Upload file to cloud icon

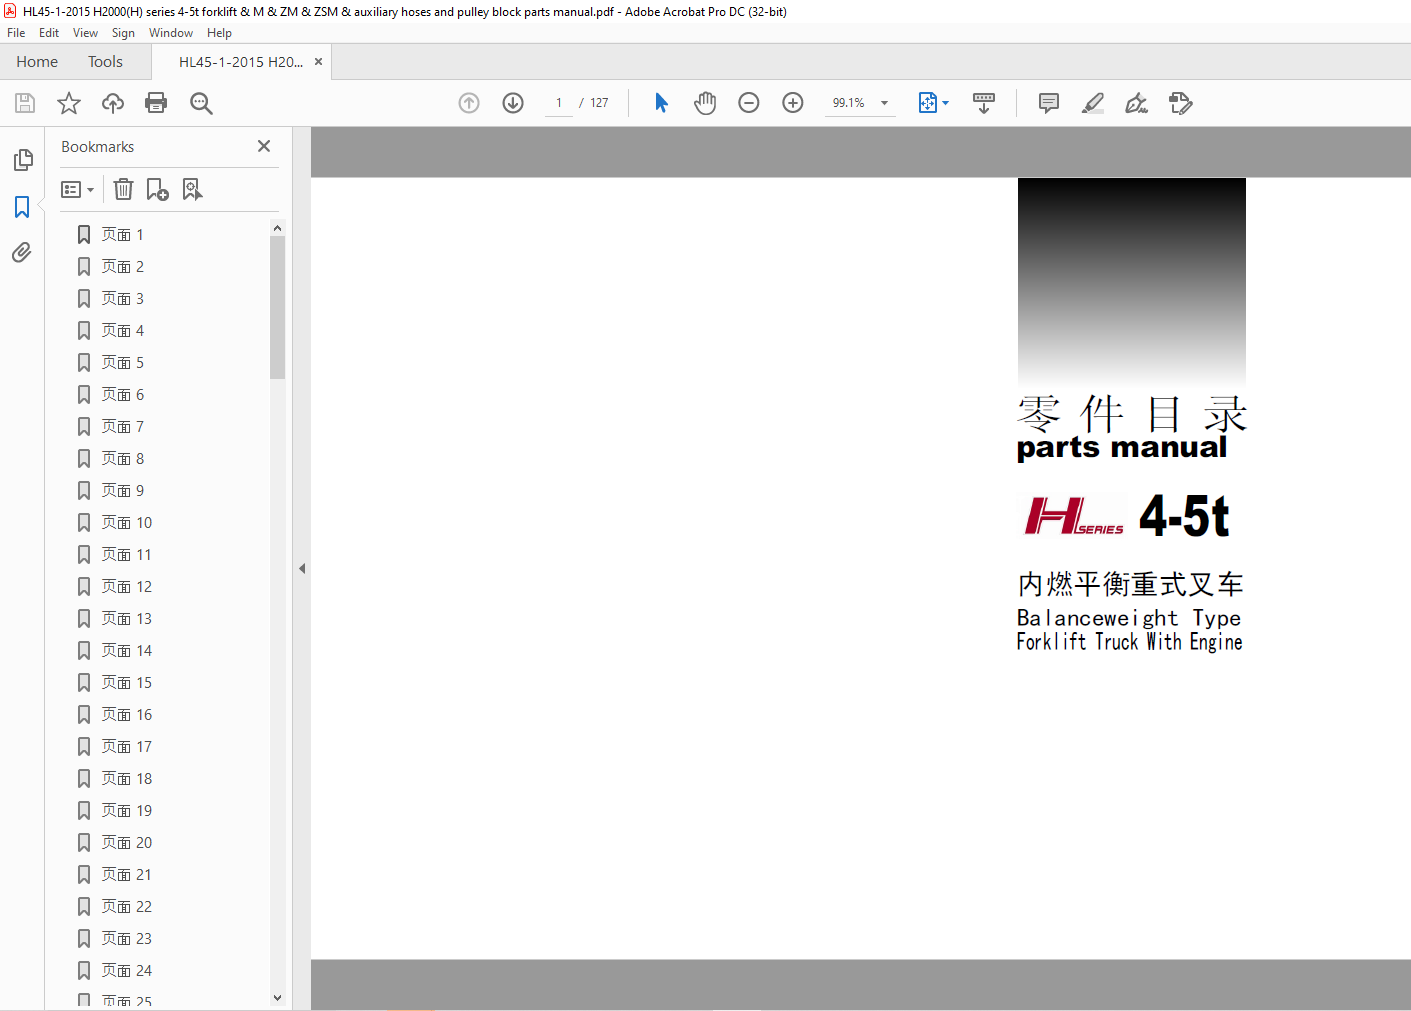113,103
